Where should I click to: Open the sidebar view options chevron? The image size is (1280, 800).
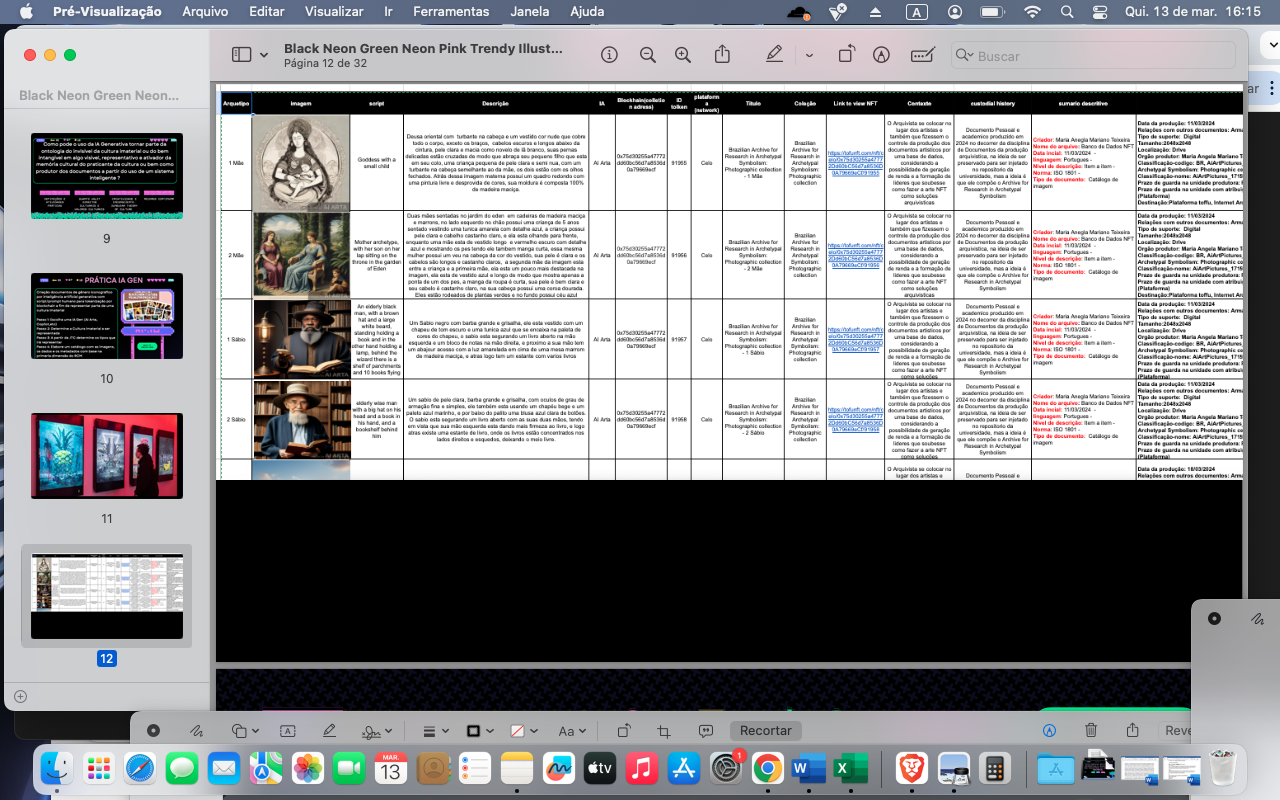[264, 56]
